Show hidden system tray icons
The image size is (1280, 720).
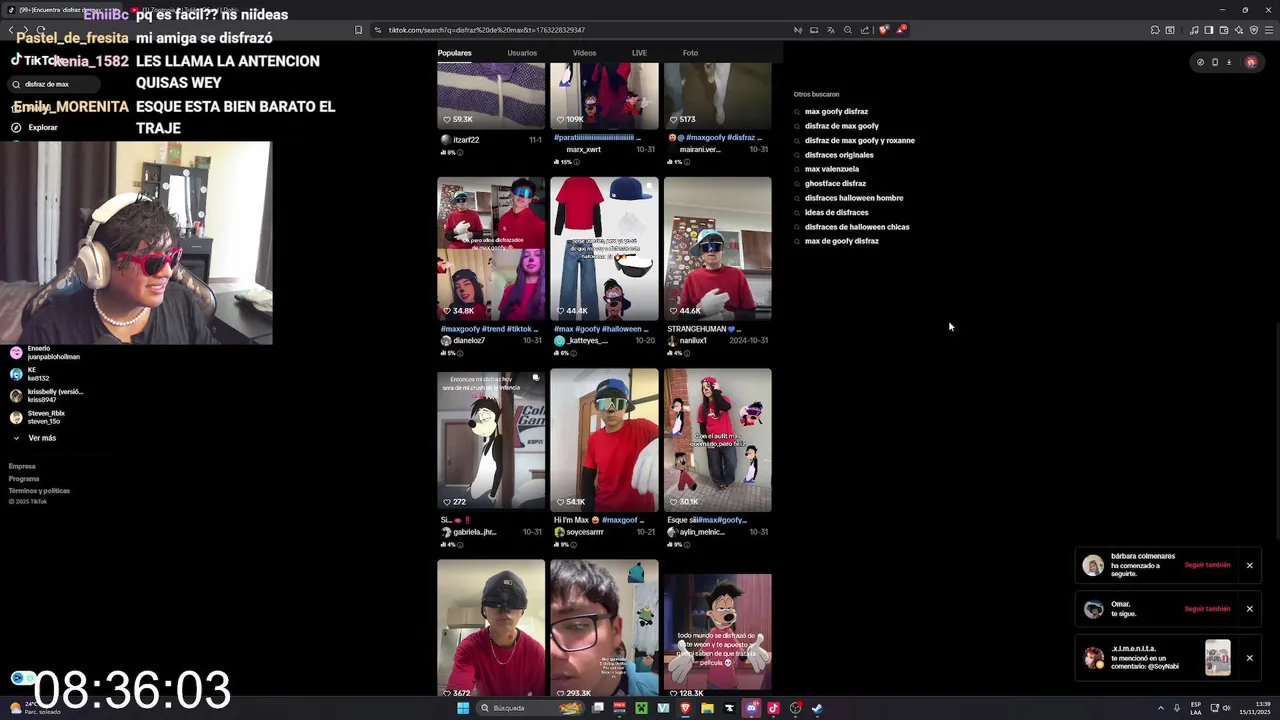click(x=1161, y=708)
